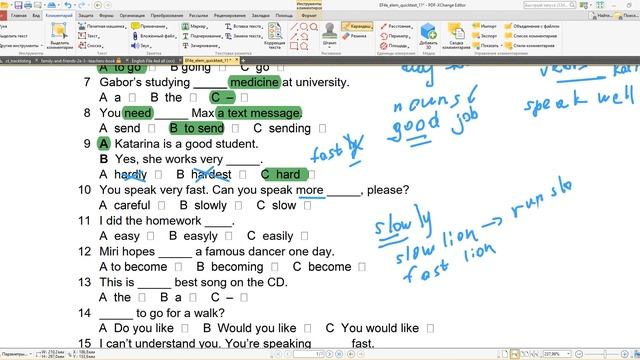Switch to the Forms ribbon tab
The image size is (640, 360).
[x=107, y=16]
